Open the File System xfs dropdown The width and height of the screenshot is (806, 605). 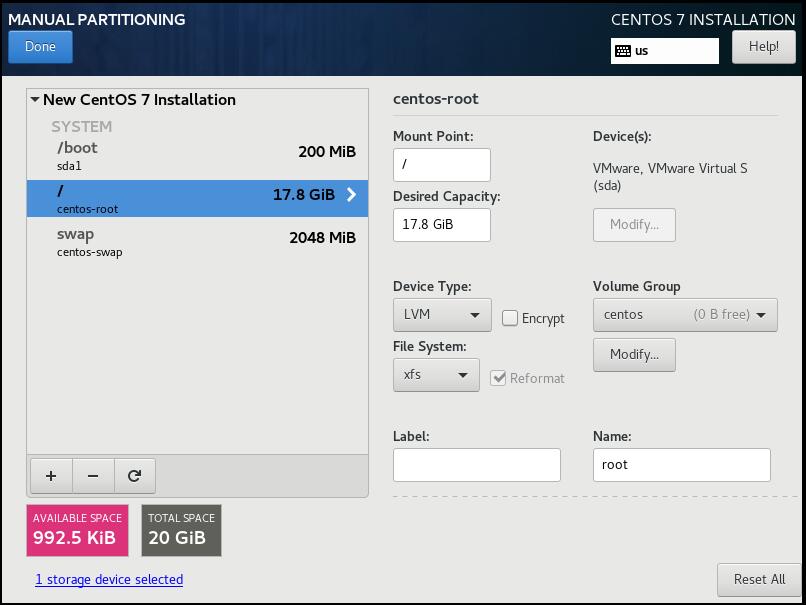436,375
